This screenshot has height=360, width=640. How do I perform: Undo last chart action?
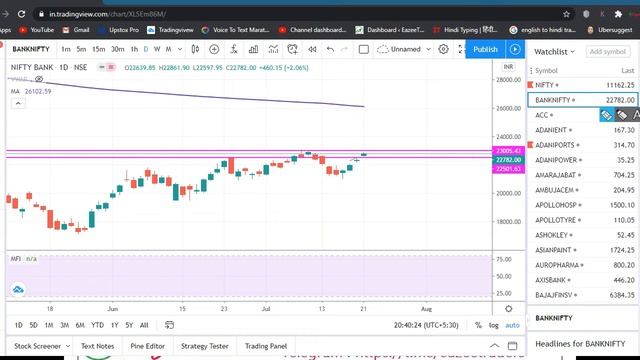(330, 49)
